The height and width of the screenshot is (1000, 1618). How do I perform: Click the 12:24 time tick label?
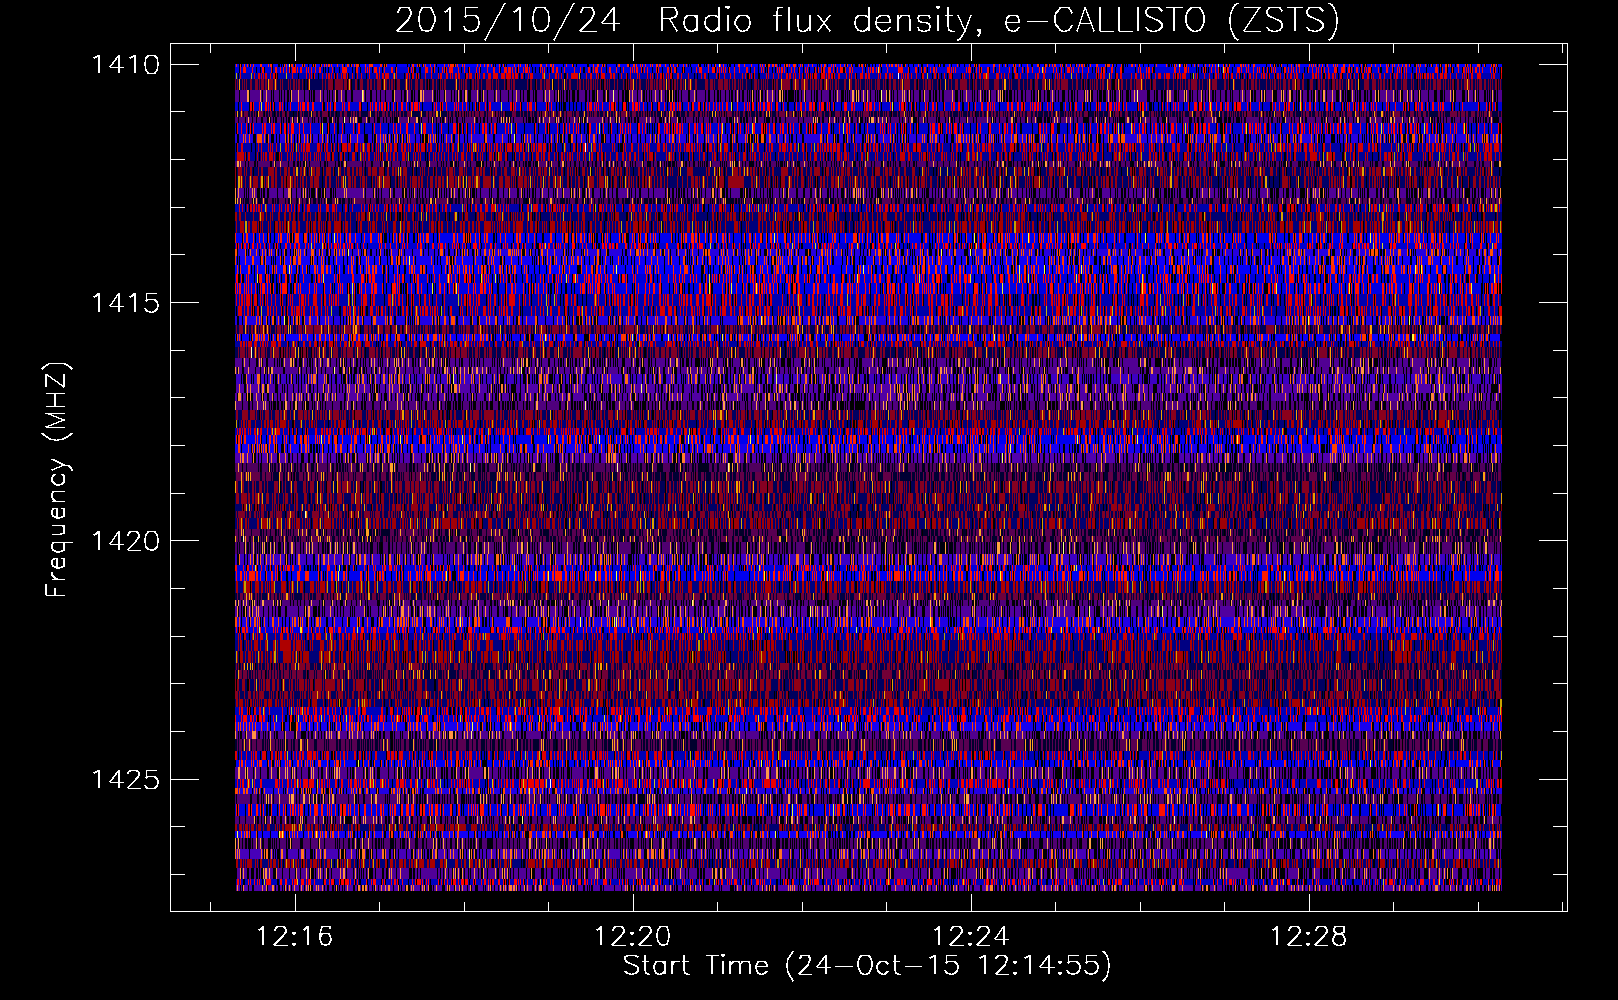(x=971, y=937)
